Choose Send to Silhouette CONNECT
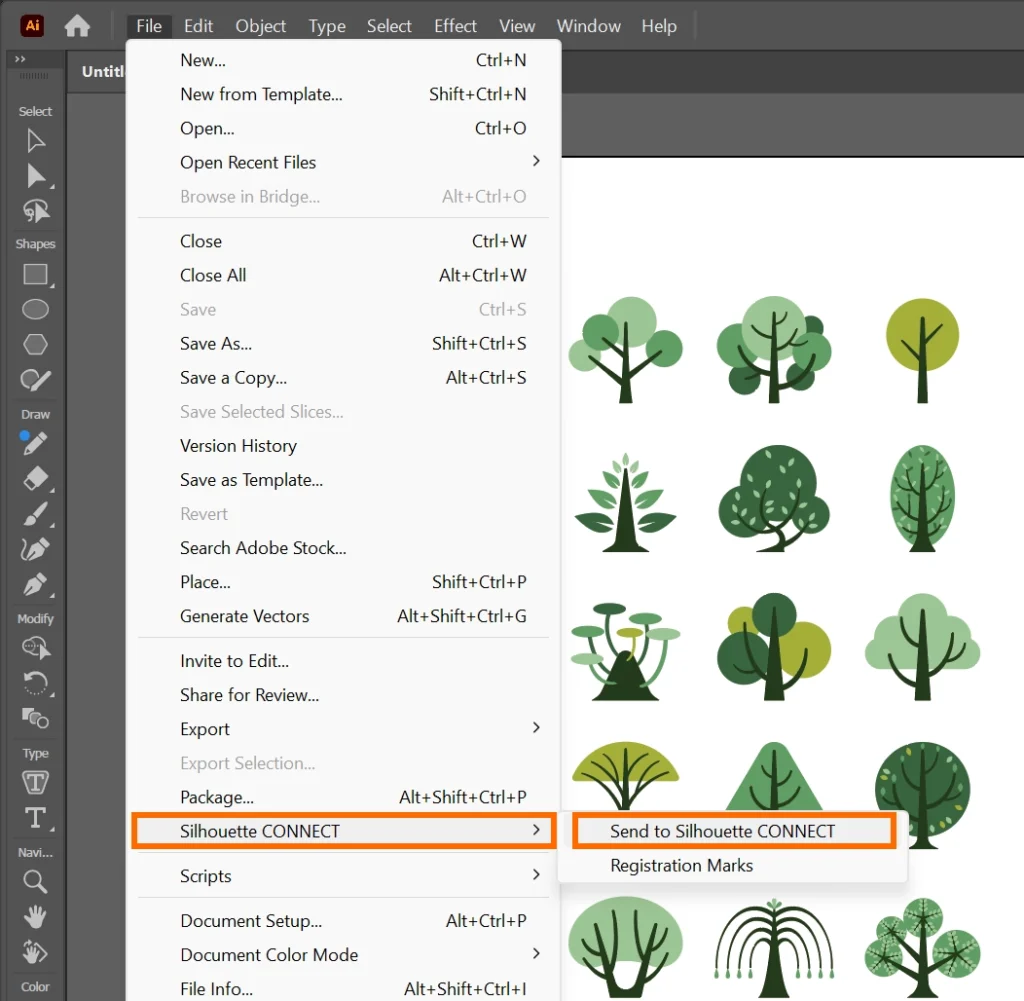The image size is (1024, 1001). point(722,831)
